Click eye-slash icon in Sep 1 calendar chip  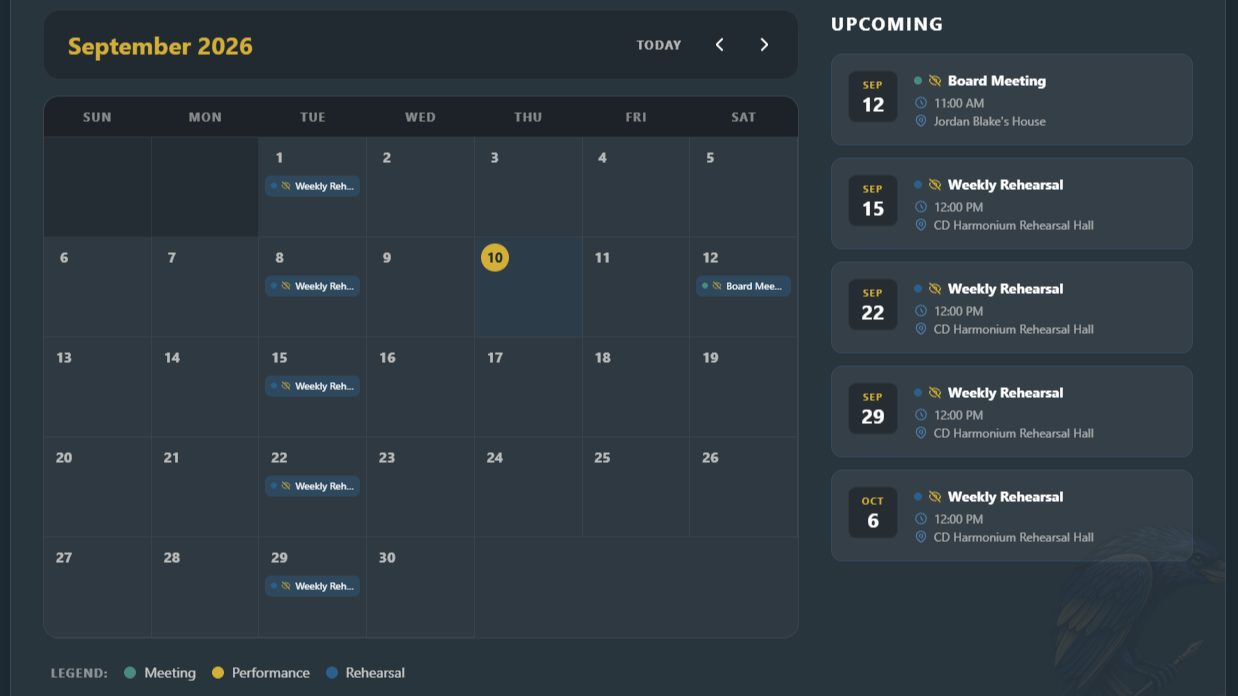pos(285,186)
